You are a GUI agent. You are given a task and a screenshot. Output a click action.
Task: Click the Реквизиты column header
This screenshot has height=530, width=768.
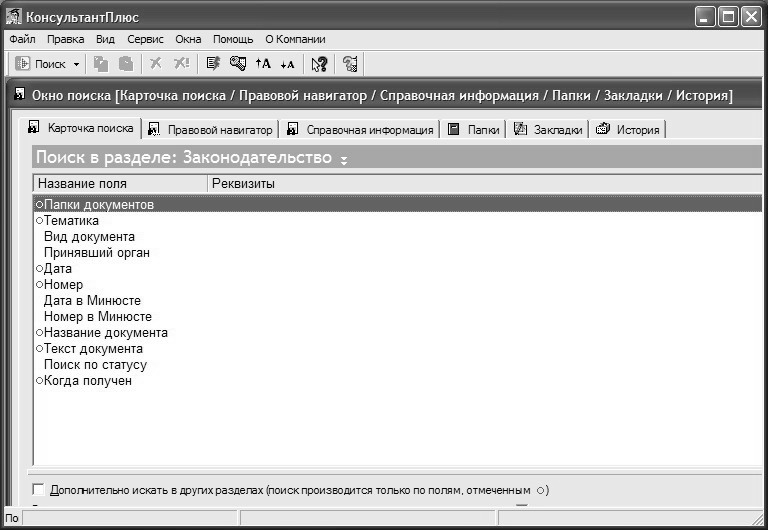point(485,184)
